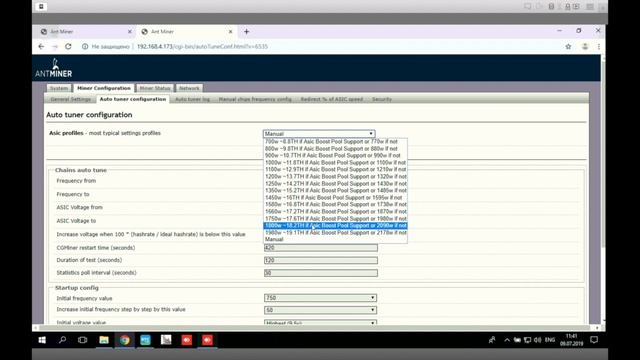Viewport: 640px width, 360px height.
Task: Select the ~16.8TH profile option
Action: [335, 204]
